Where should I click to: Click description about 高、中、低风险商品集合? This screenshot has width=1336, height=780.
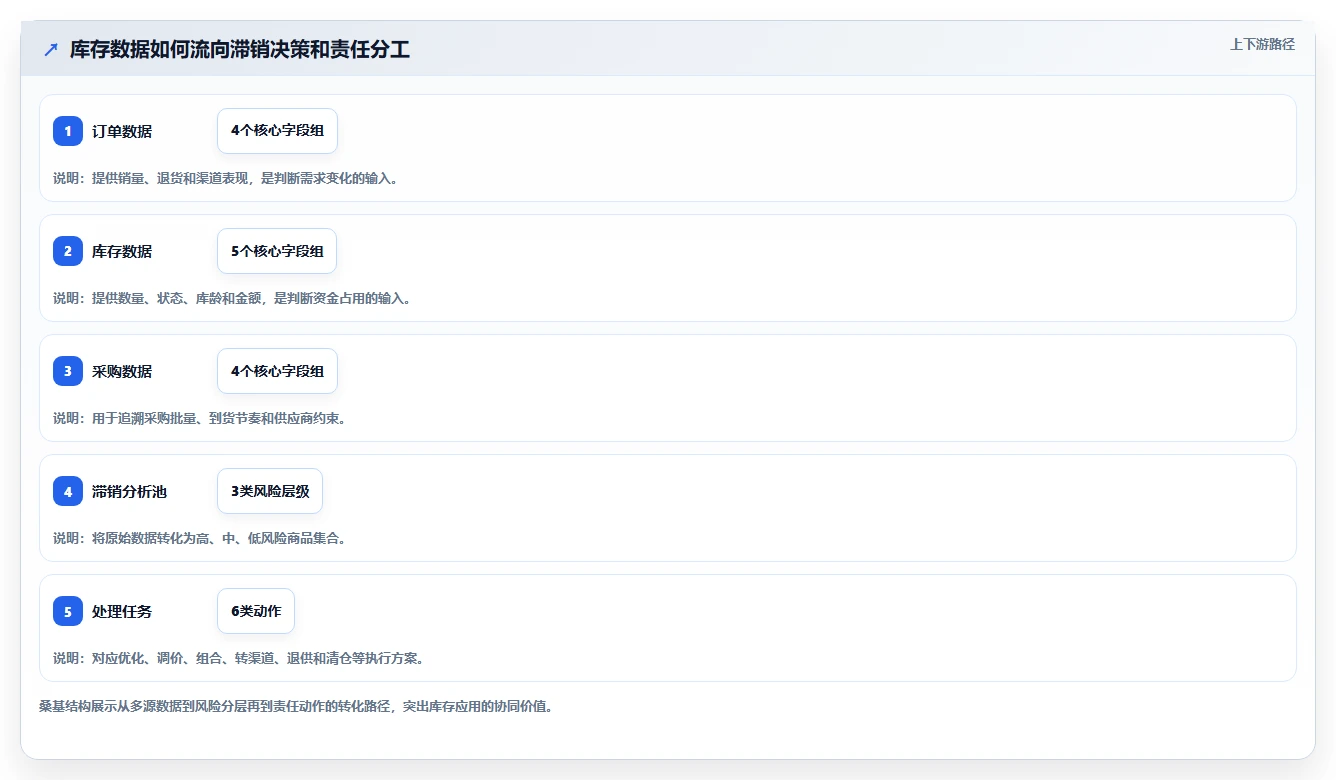199,538
